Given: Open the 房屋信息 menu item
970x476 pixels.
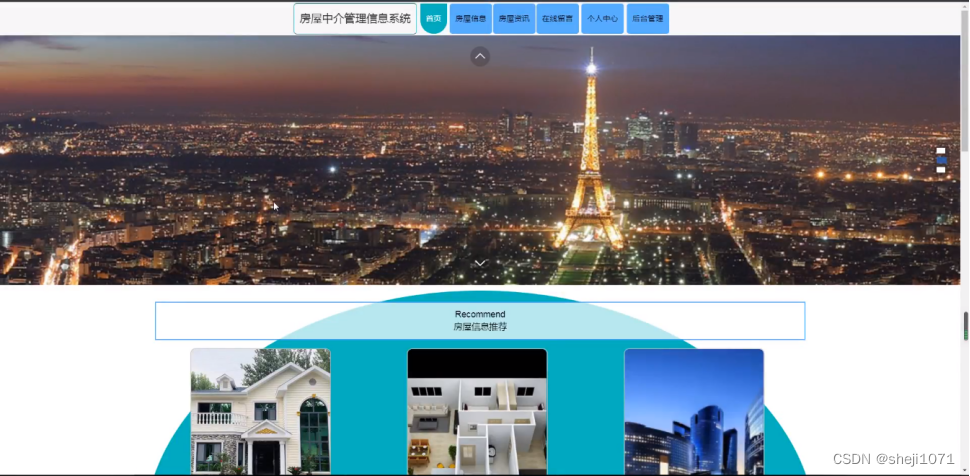Looking at the screenshot, I should click(471, 19).
